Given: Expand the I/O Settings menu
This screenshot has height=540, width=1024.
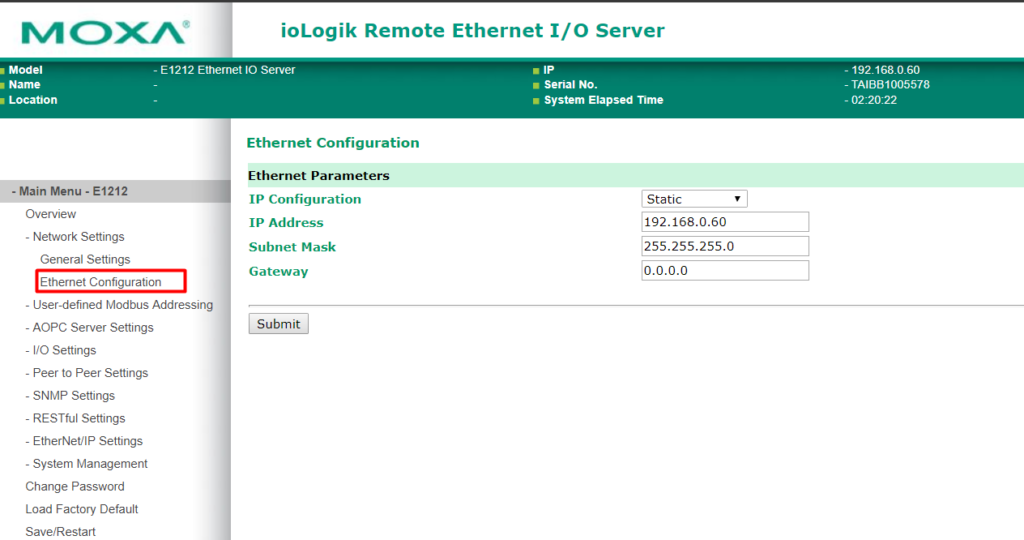Looking at the screenshot, I should [x=61, y=351].
